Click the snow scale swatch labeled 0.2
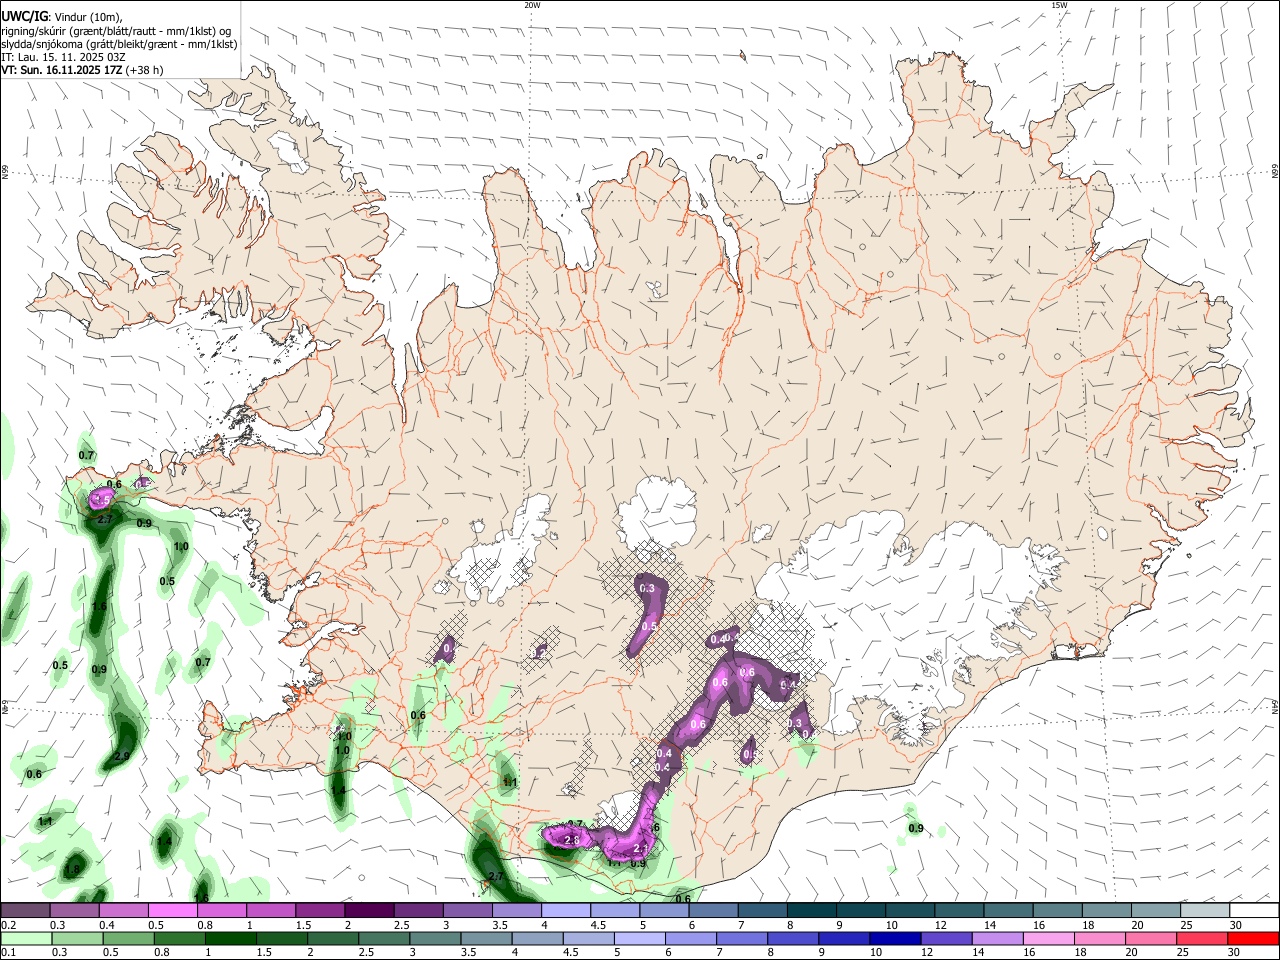This screenshot has height=960, width=1280. click(x=25, y=910)
